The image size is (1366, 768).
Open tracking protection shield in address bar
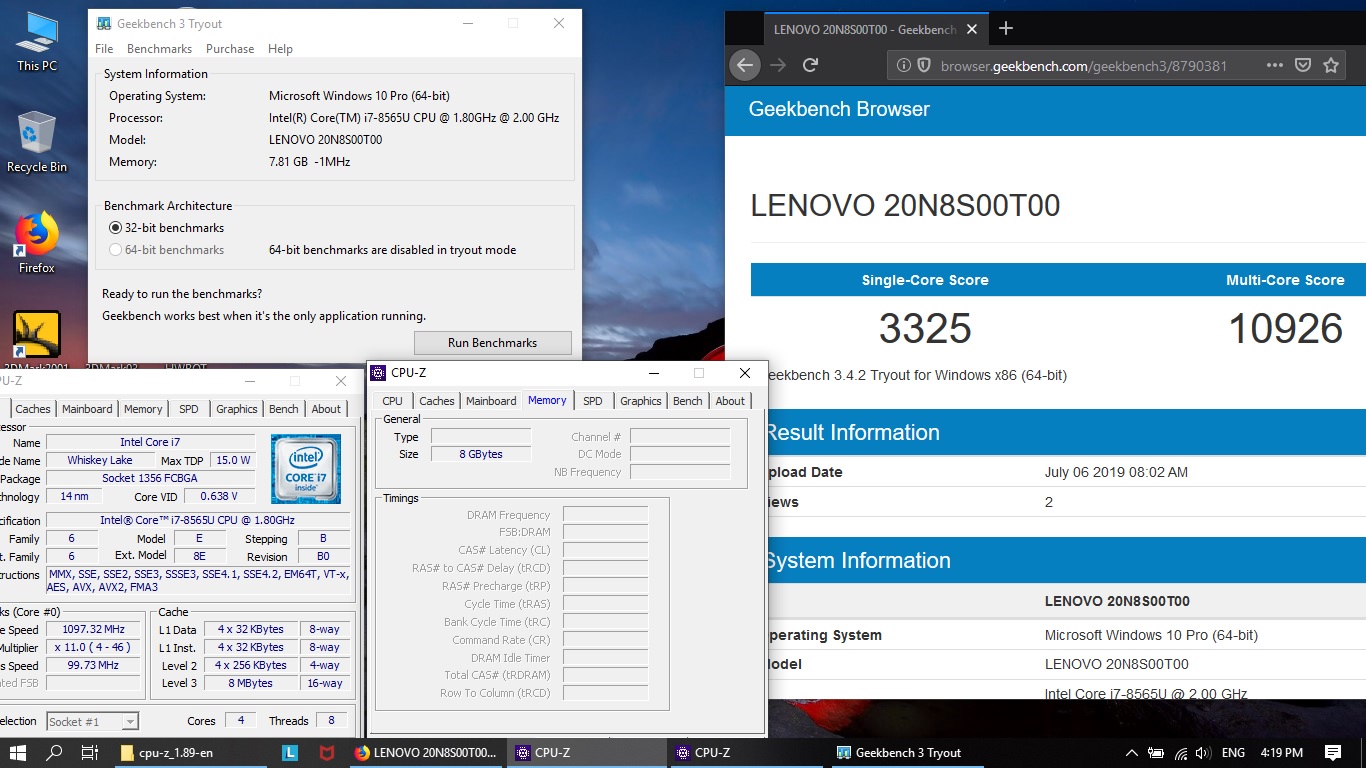(x=923, y=65)
